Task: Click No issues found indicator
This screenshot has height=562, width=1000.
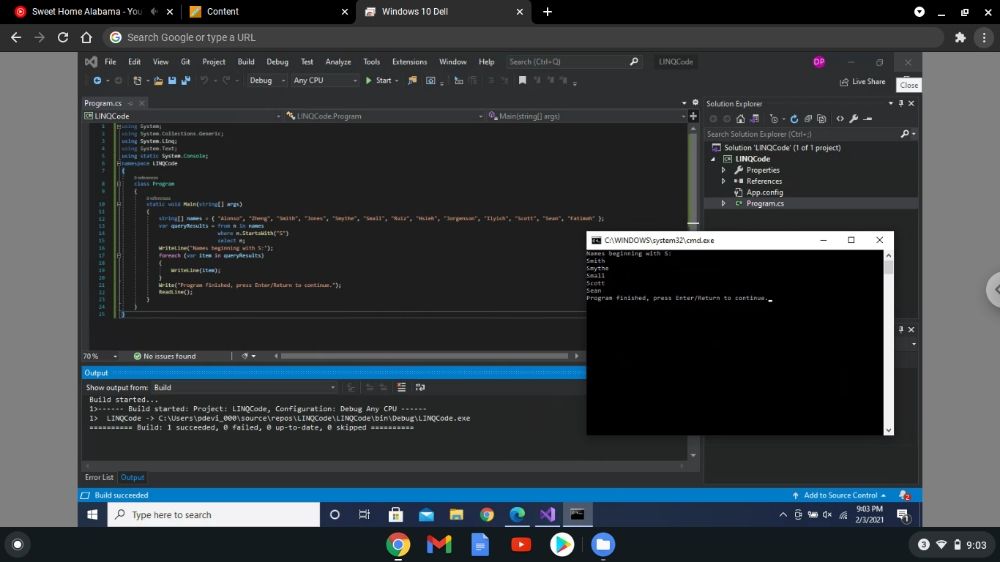Action: tap(165, 356)
